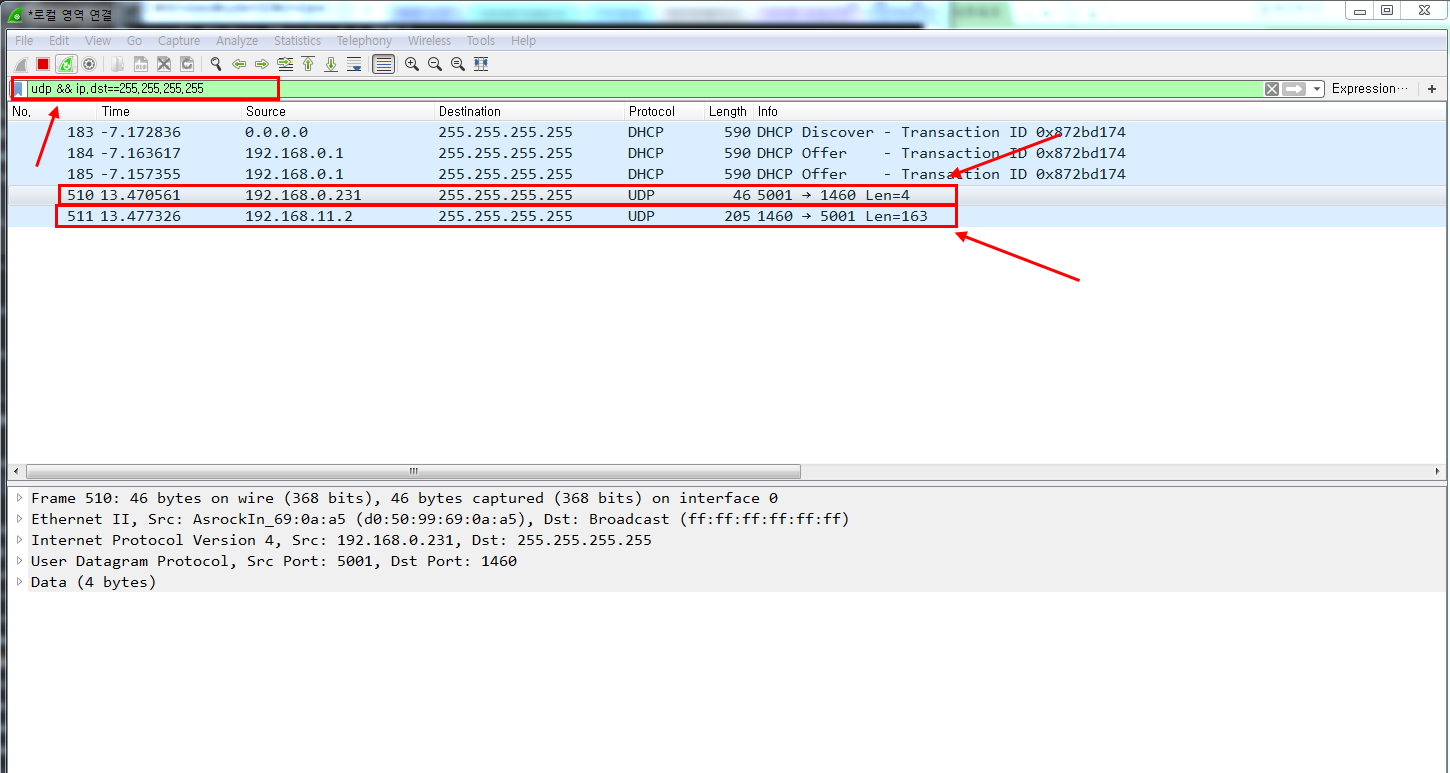The height and width of the screenshot is (773, 1450).
Task: Click the display filter bookmark icon
Action: pos(18,89)
